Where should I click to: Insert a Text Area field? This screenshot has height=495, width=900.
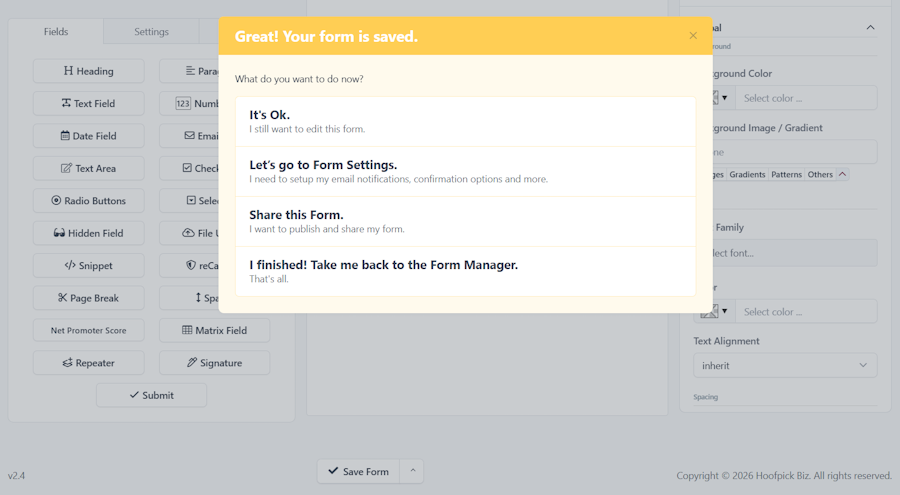[88, 168]
